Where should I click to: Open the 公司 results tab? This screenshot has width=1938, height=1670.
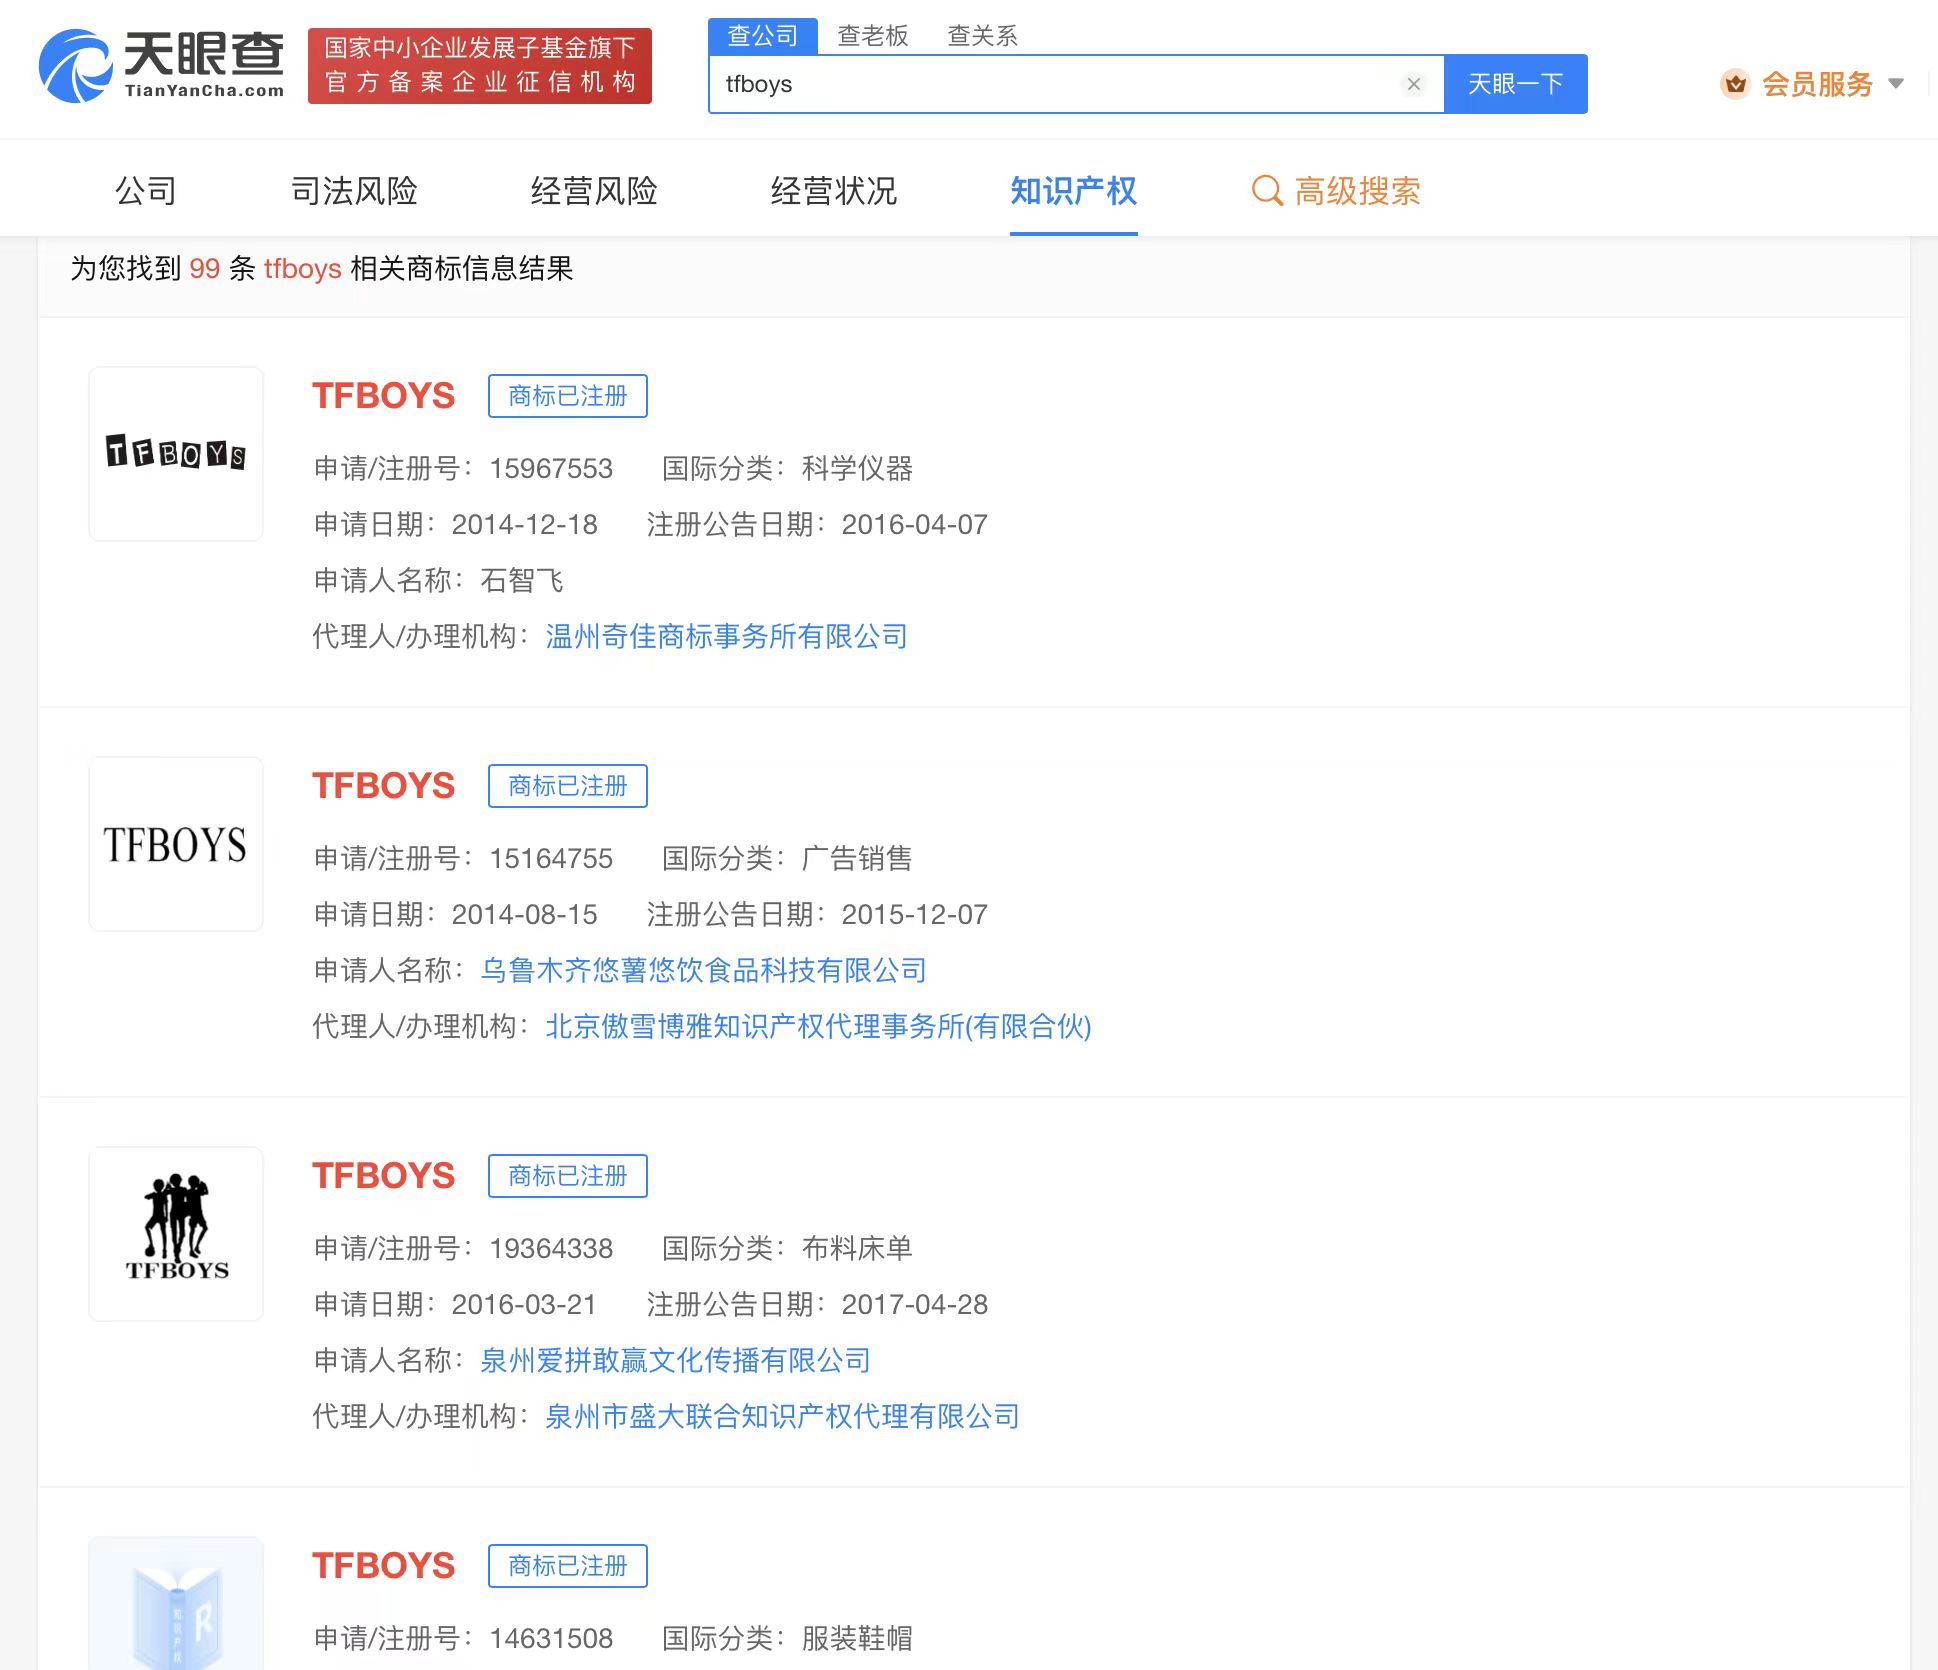coord(146,190)
